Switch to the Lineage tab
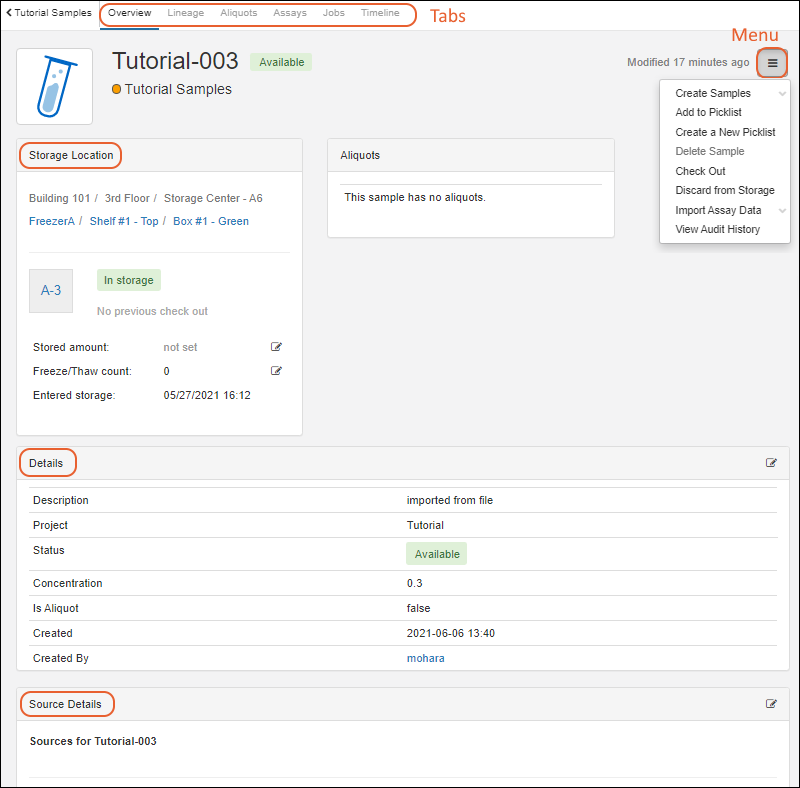 click(185, 13)
